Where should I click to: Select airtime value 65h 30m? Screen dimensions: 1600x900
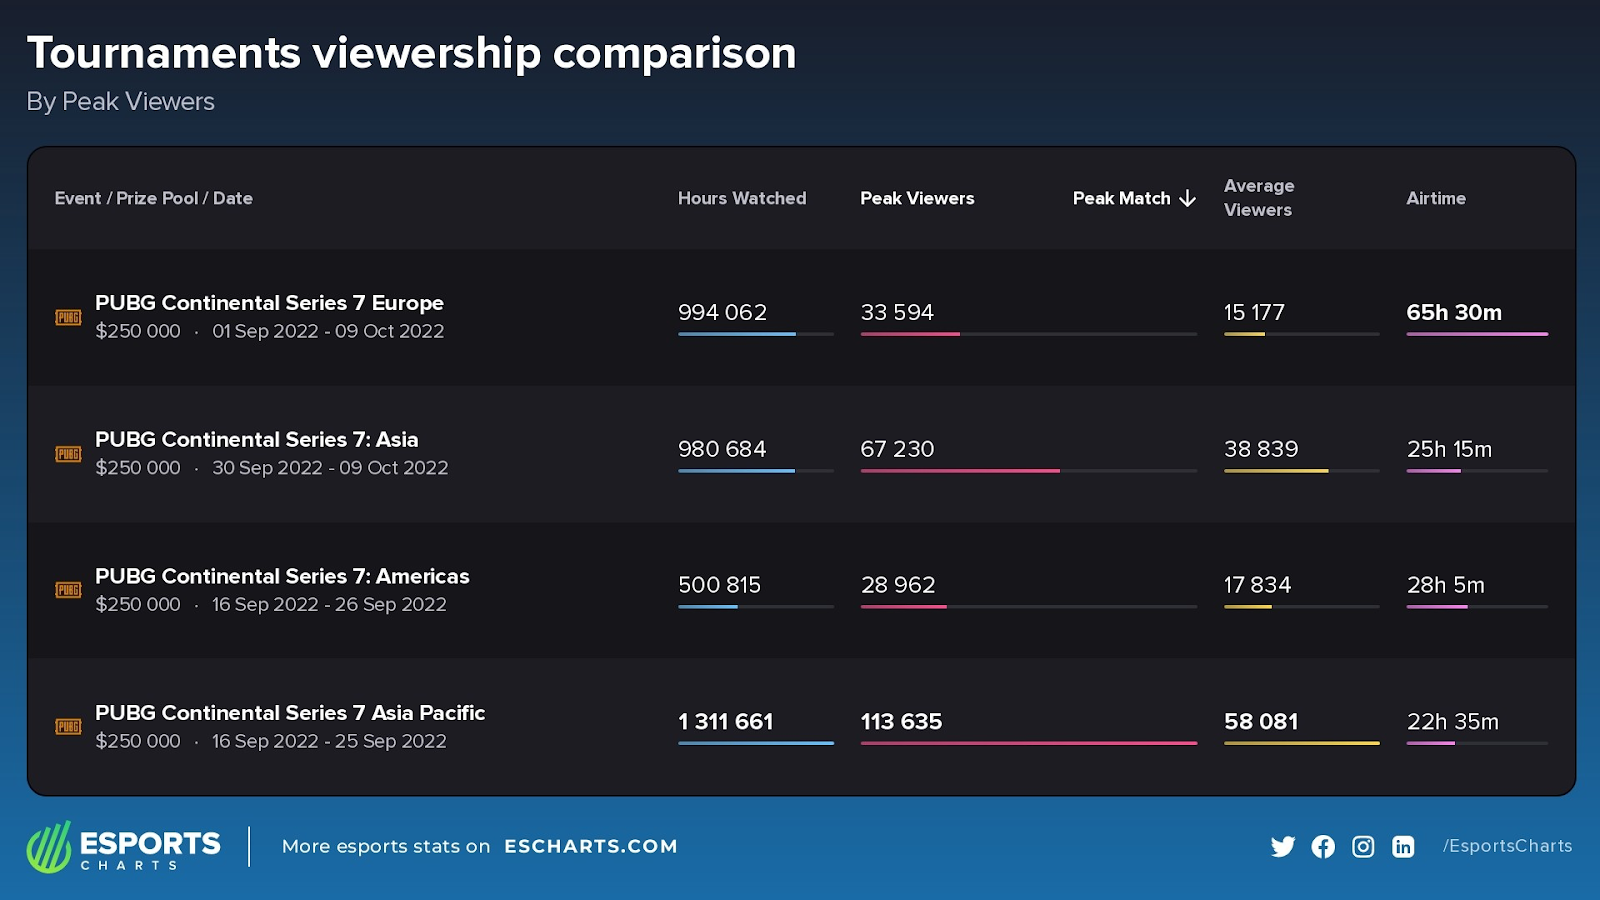click(1454, 312)
